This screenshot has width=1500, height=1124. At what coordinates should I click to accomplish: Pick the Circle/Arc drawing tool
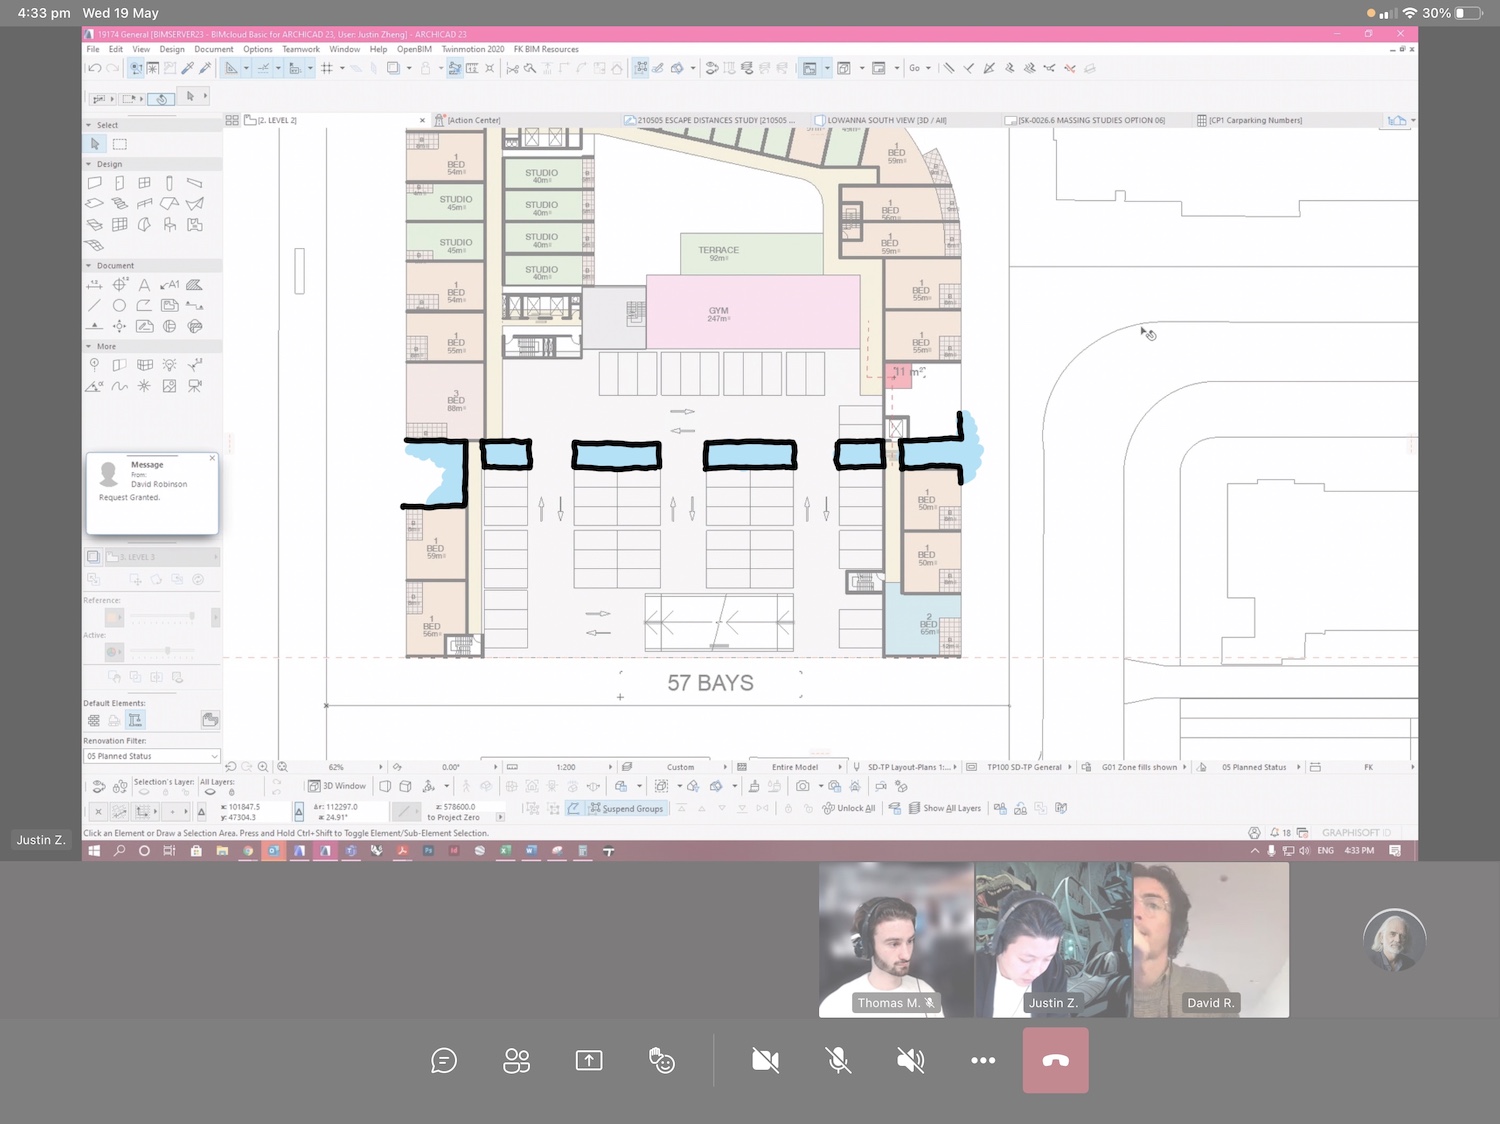(x=119, y=306)
